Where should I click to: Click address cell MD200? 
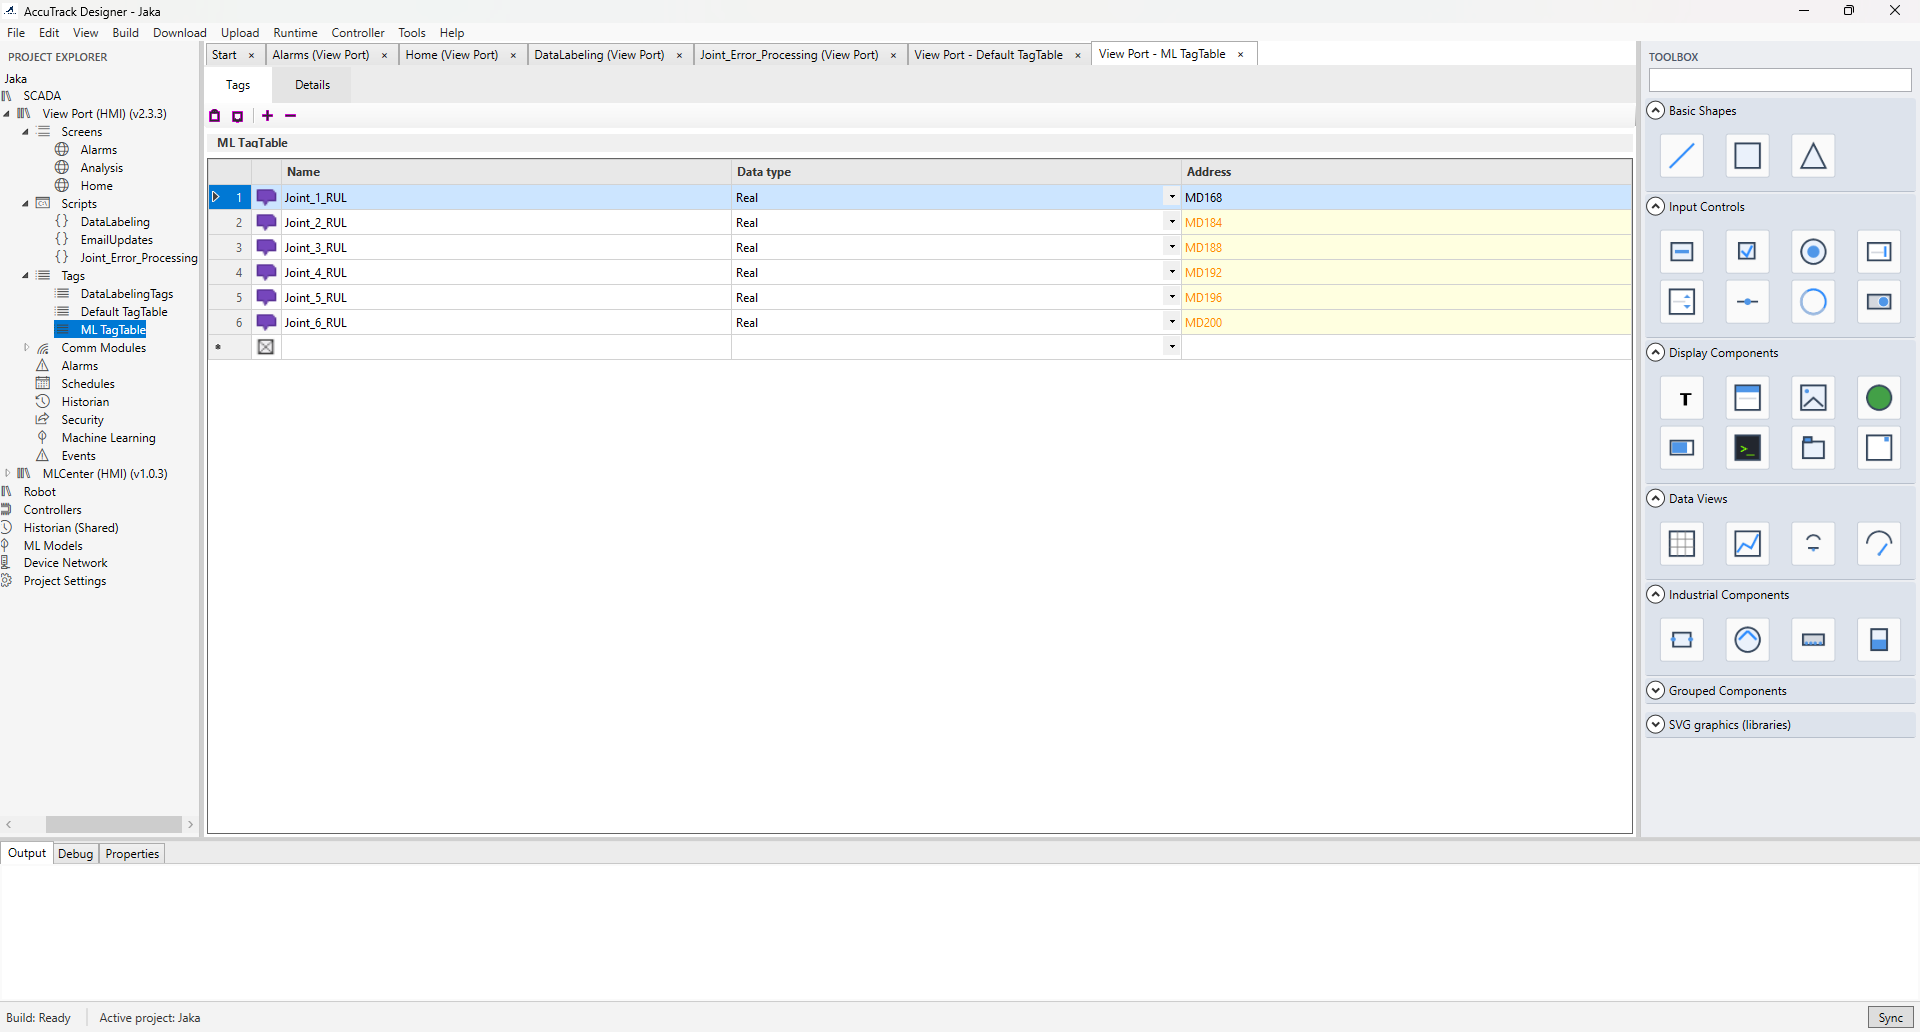tap(1406, 322)
